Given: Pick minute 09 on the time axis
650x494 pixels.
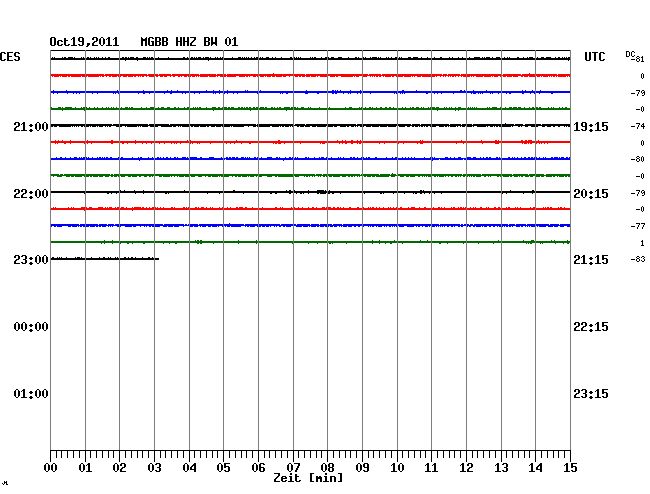Looking at the screenshot, I should tap(362, 467).
